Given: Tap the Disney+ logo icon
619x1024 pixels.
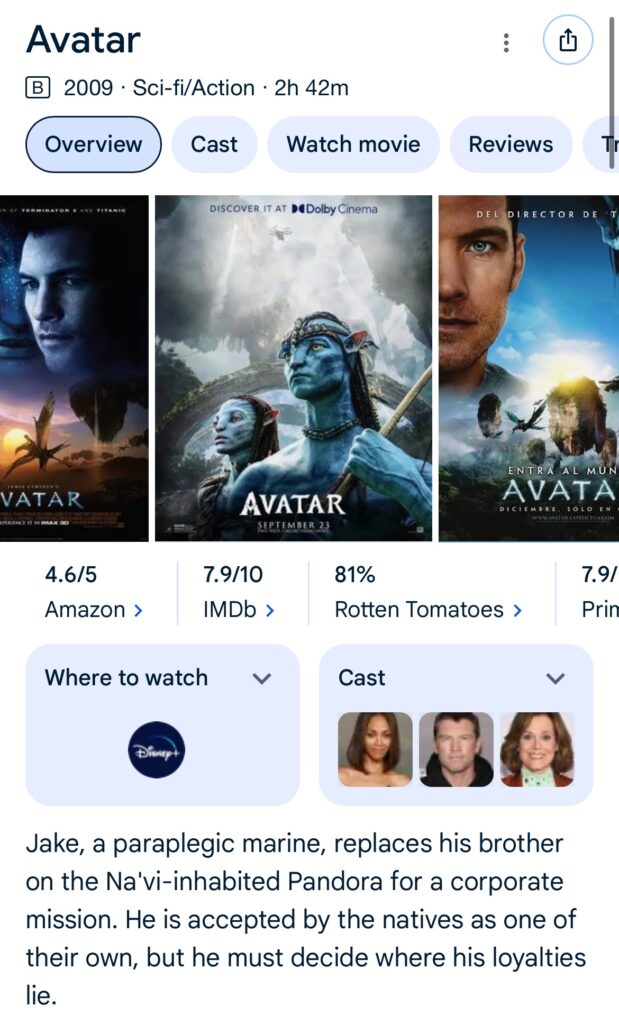Looking at the screenshot, I should click(157, 750).
